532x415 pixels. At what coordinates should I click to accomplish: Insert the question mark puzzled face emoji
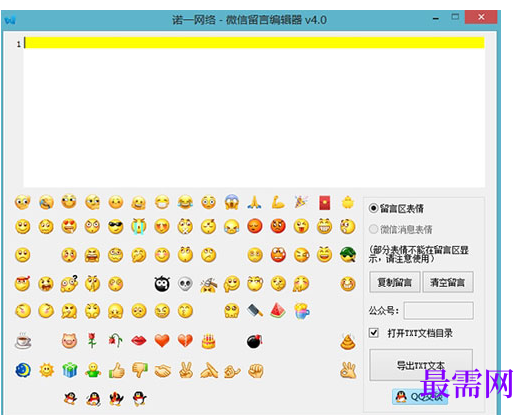69,284
